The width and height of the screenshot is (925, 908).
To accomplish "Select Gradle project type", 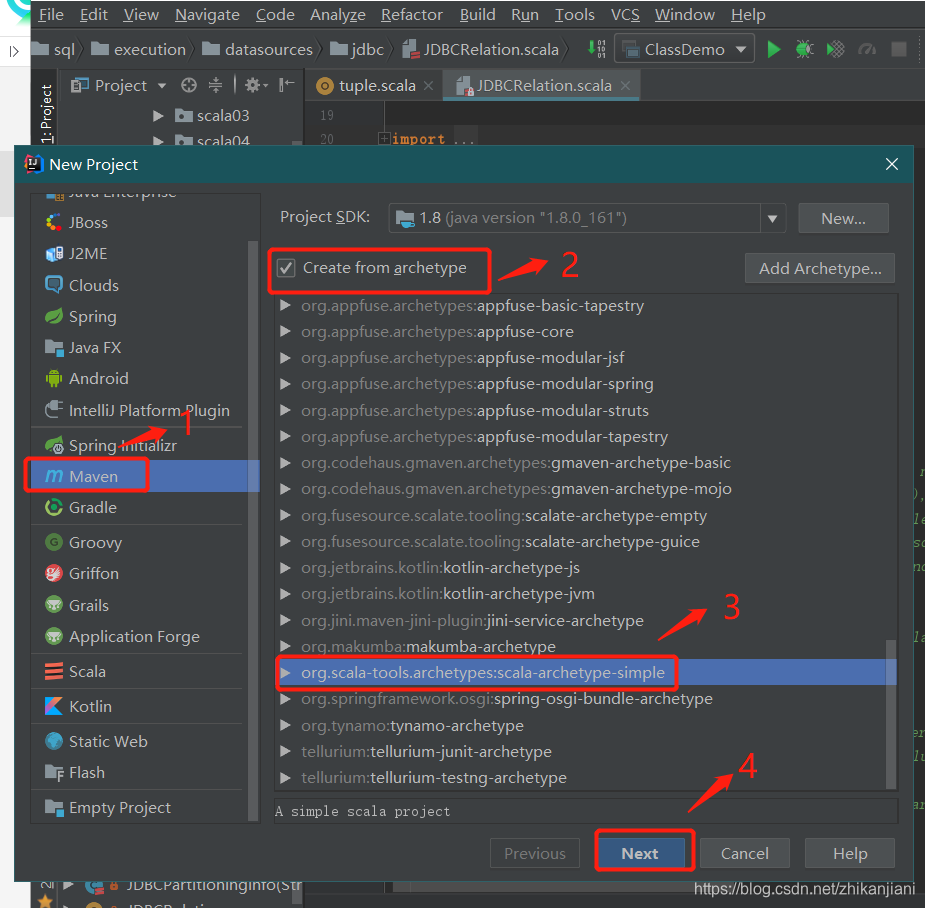I will coord(145,507).
